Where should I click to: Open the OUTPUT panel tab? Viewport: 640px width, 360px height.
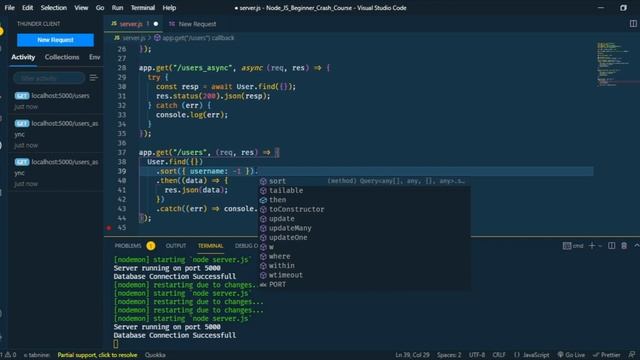176,246
